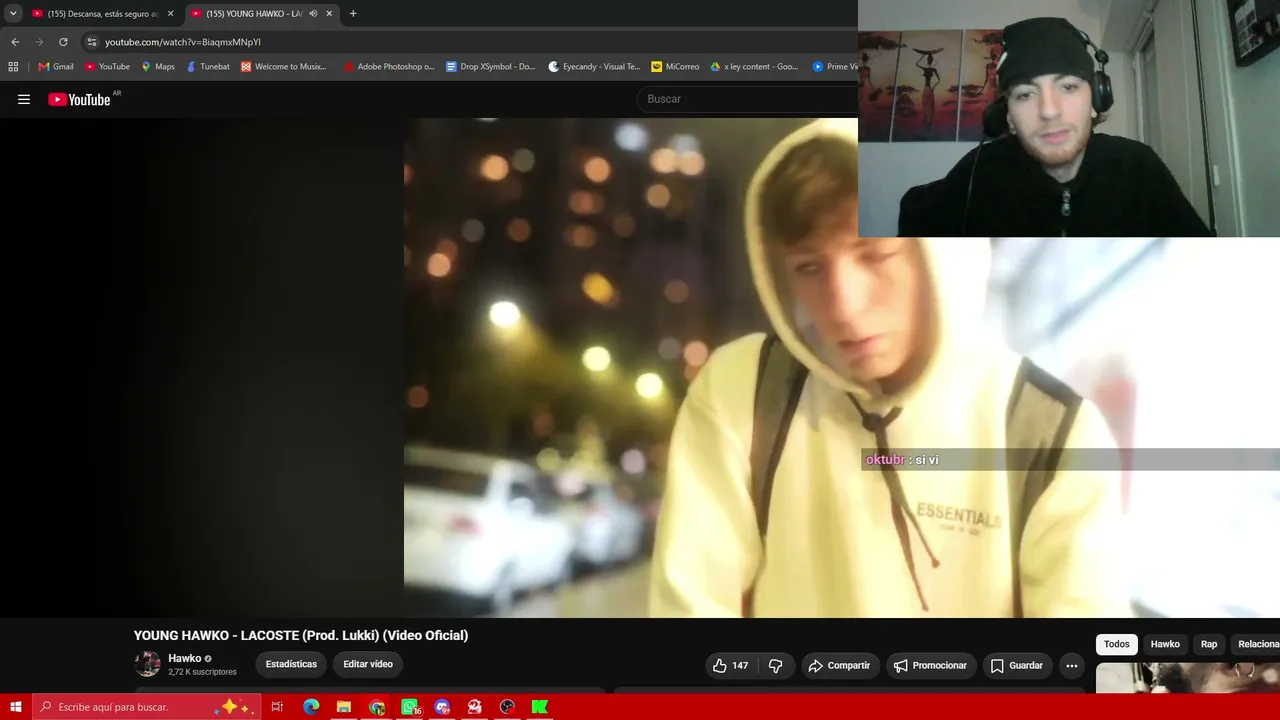Save video with 'Guardar' button
This screenshot has height=720, width=1280.
tap(1016, 665)
